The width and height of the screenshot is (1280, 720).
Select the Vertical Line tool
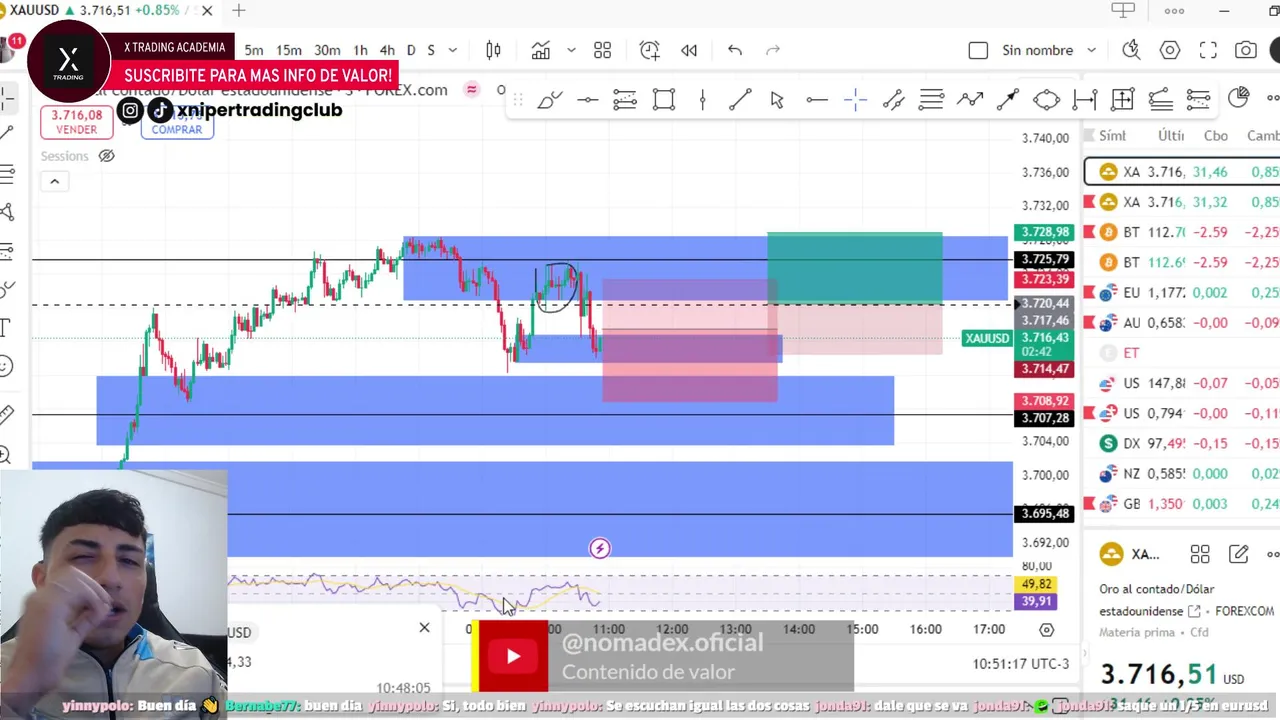702,99
